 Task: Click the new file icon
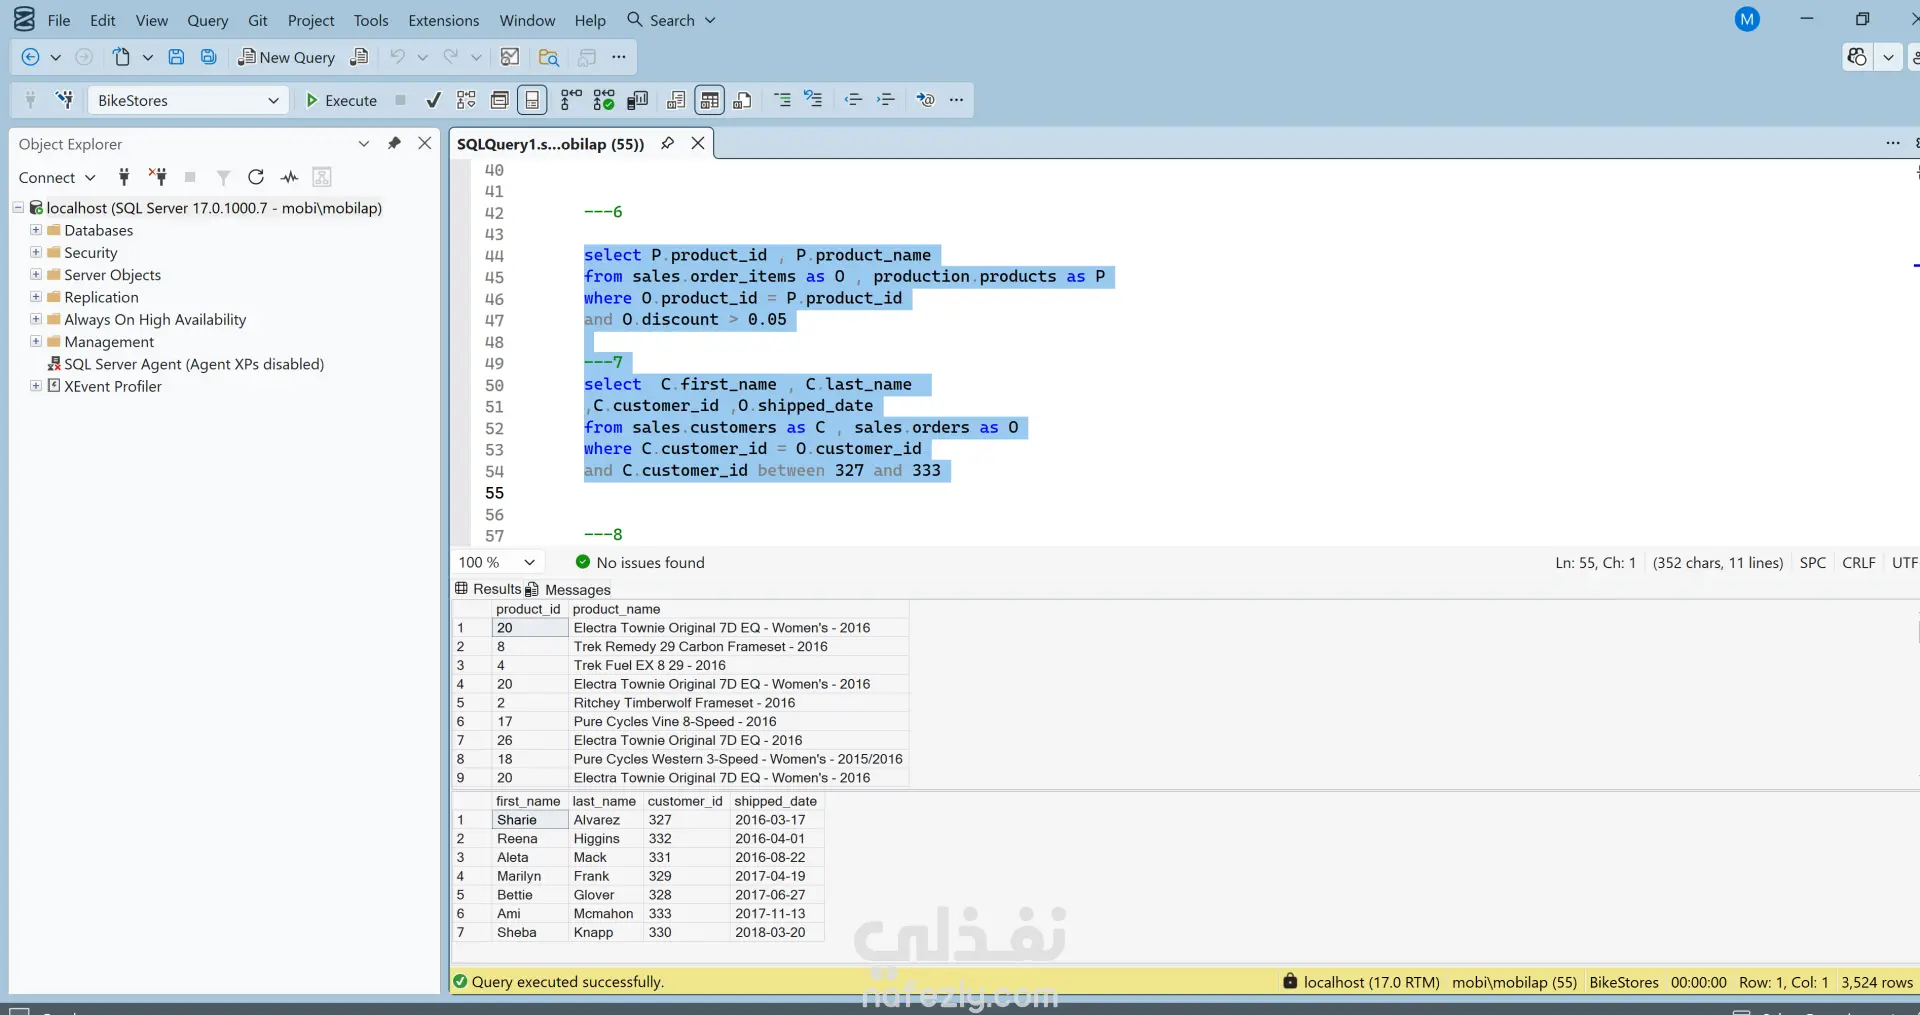(121, 57)
